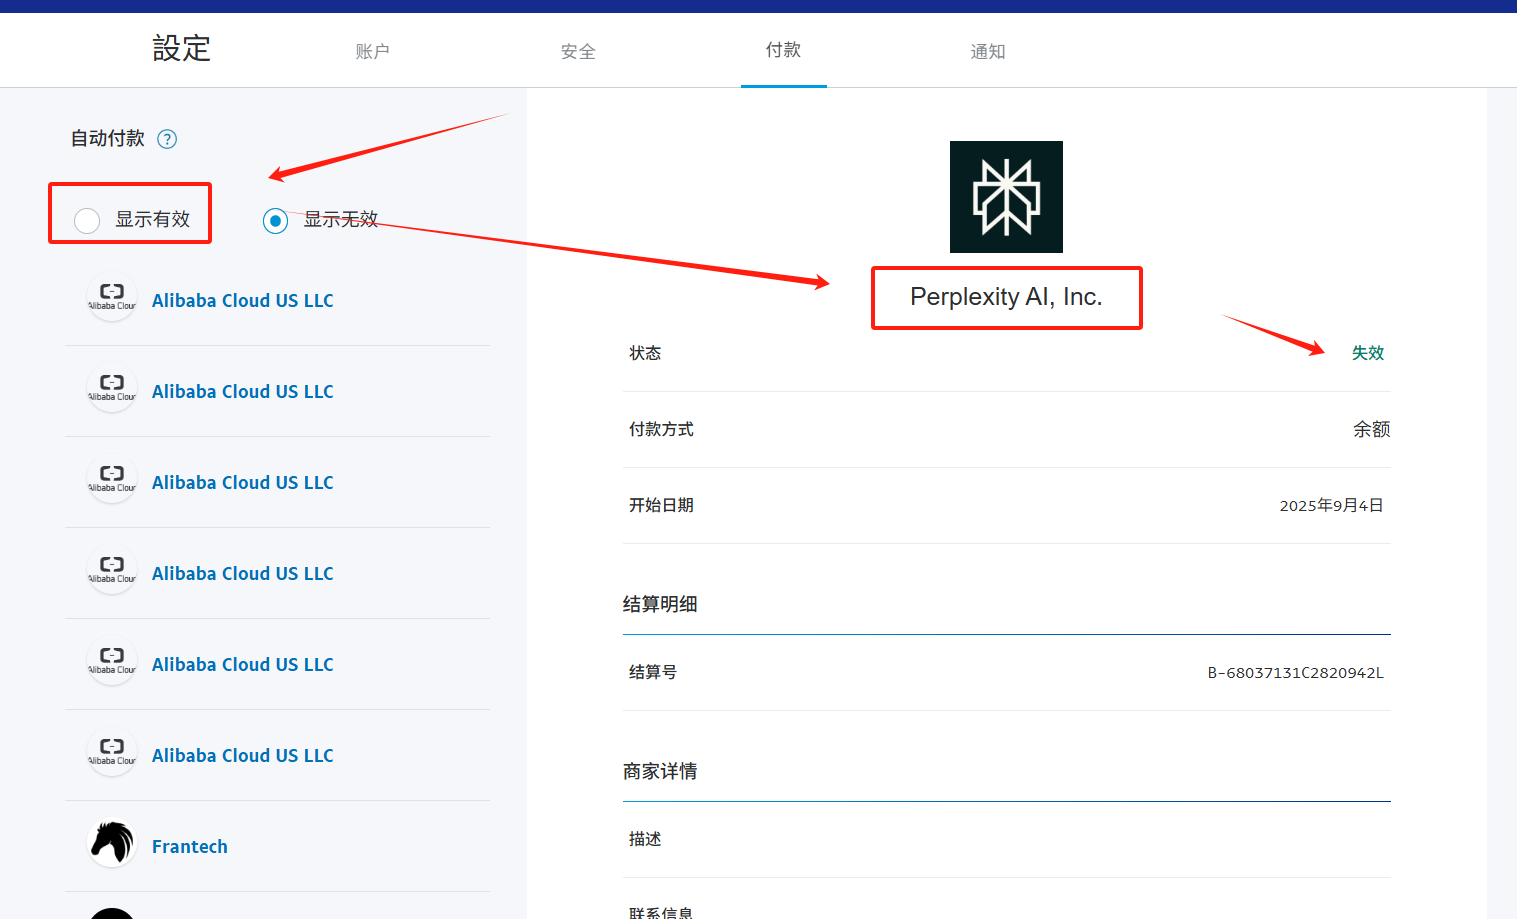Image resolution: width=1517 pixels, height=919 pixels.
Task: Open the third Alibaba Cloud US LLC link
Action: click(242, 482)
